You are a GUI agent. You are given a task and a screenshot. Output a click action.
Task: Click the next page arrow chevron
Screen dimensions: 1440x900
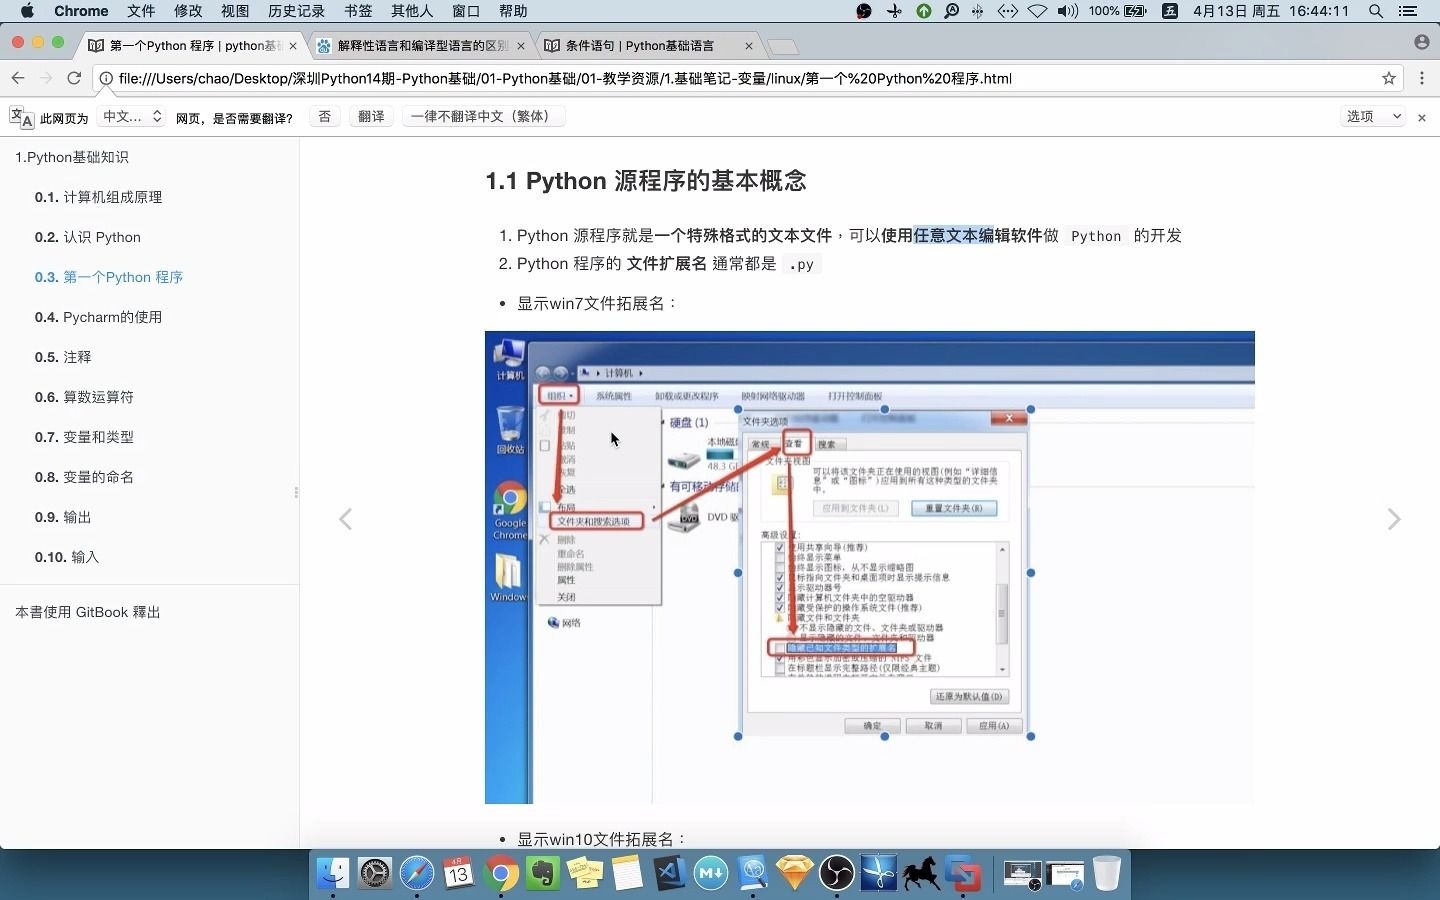(1394, 519)
